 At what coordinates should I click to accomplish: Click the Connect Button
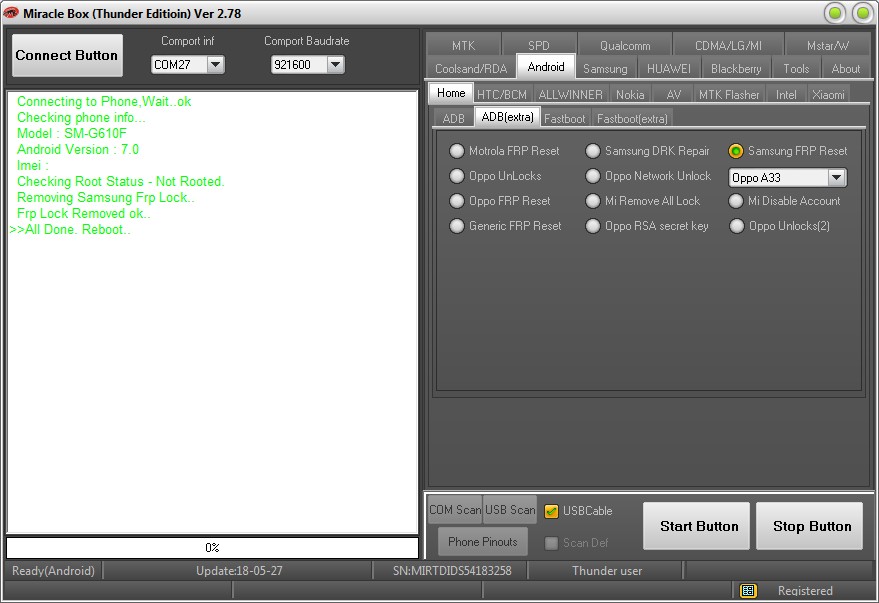[67, 55]
